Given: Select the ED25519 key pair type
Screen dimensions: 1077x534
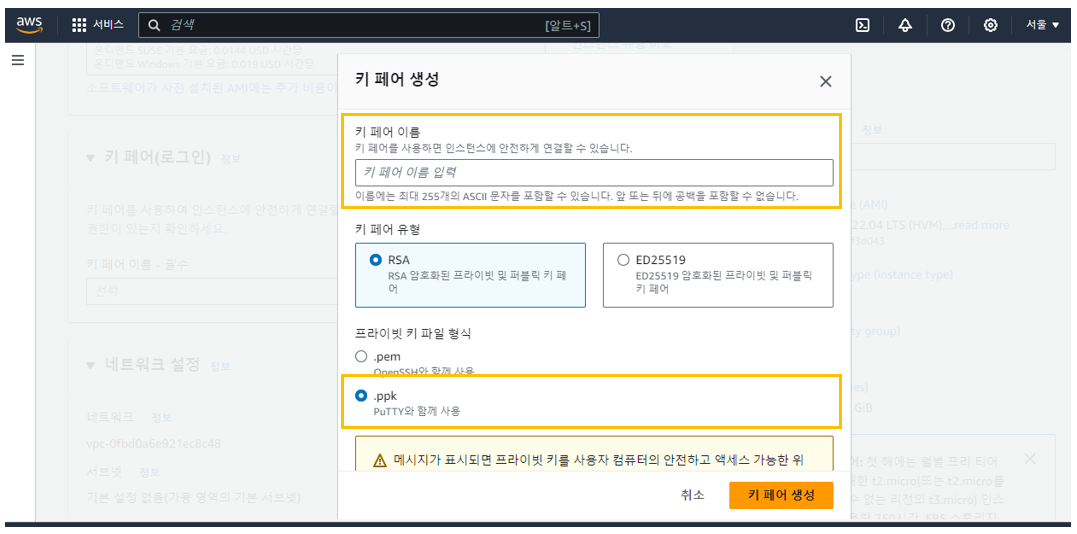Looking at the screenshot, I should pos(718,275).
